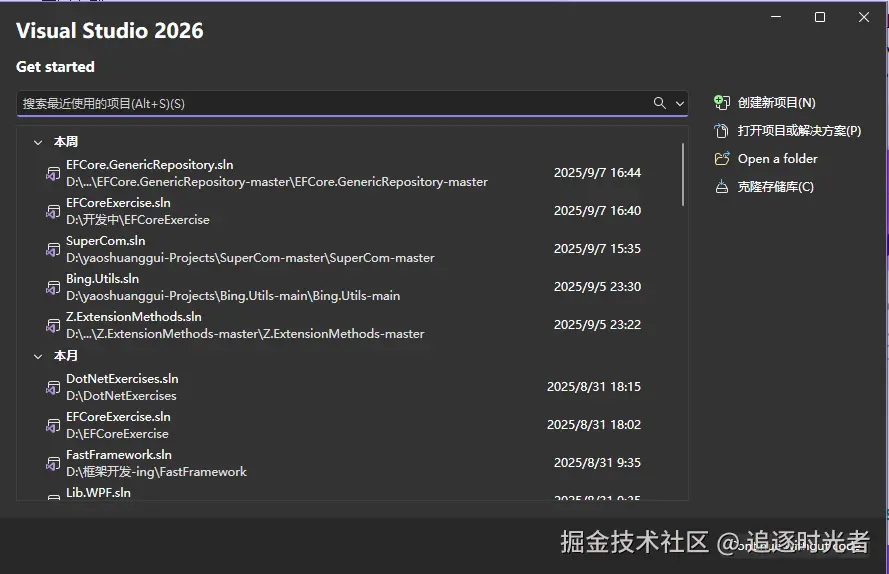Open DotNetExercises.sln from recent list
The image size is (889, 574).
pos(122,378)
